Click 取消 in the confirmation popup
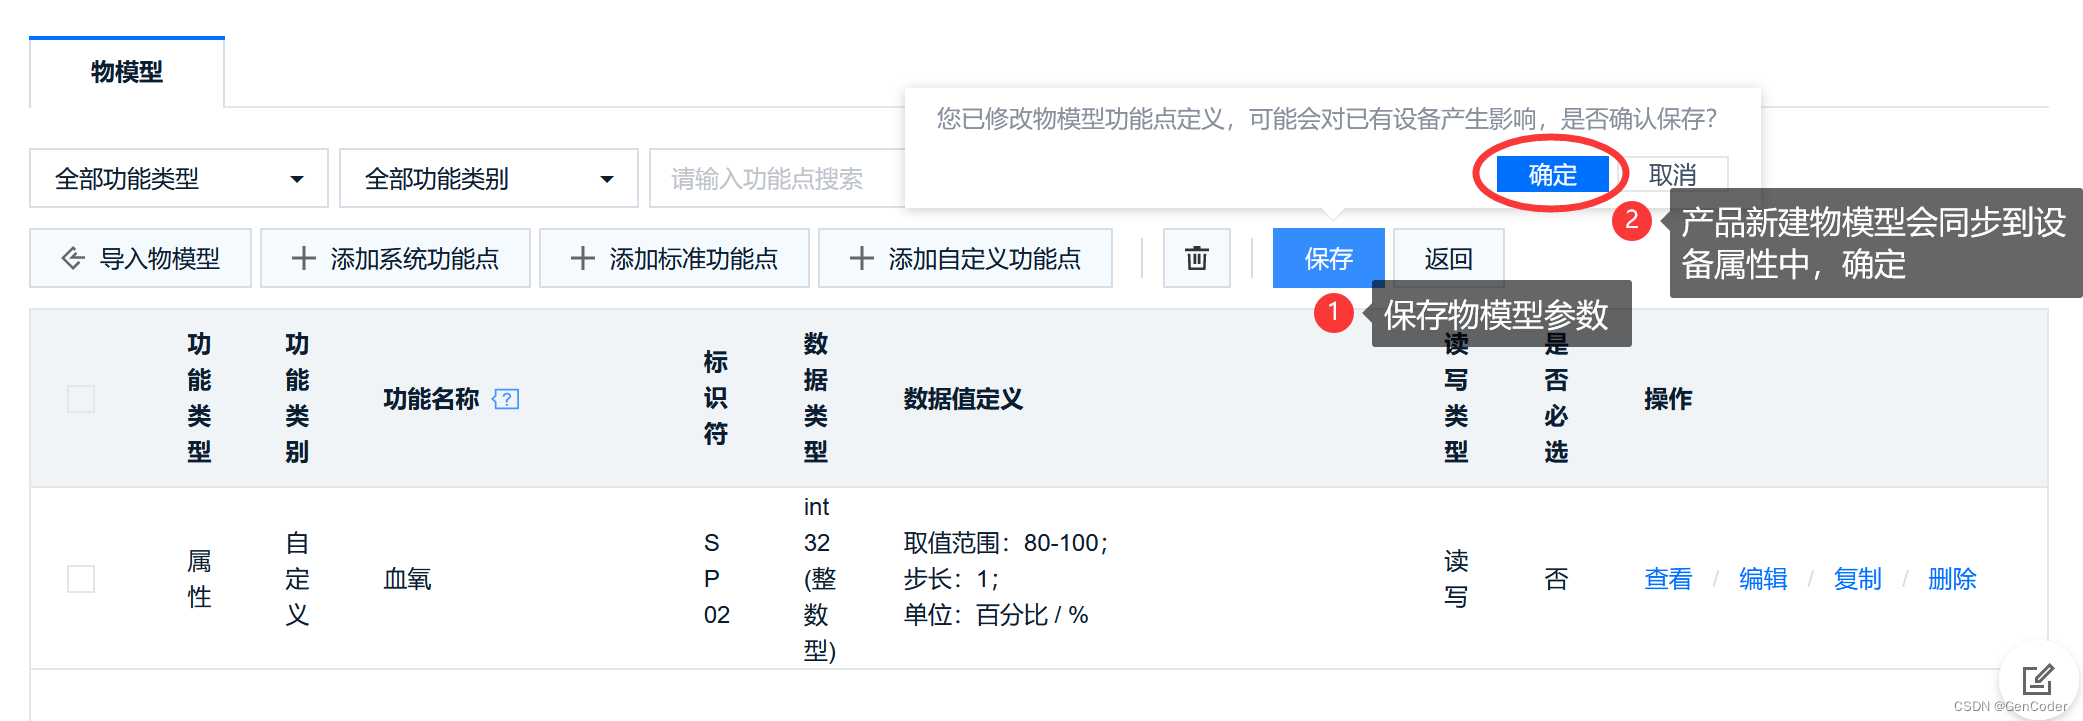 [1673, 175]
